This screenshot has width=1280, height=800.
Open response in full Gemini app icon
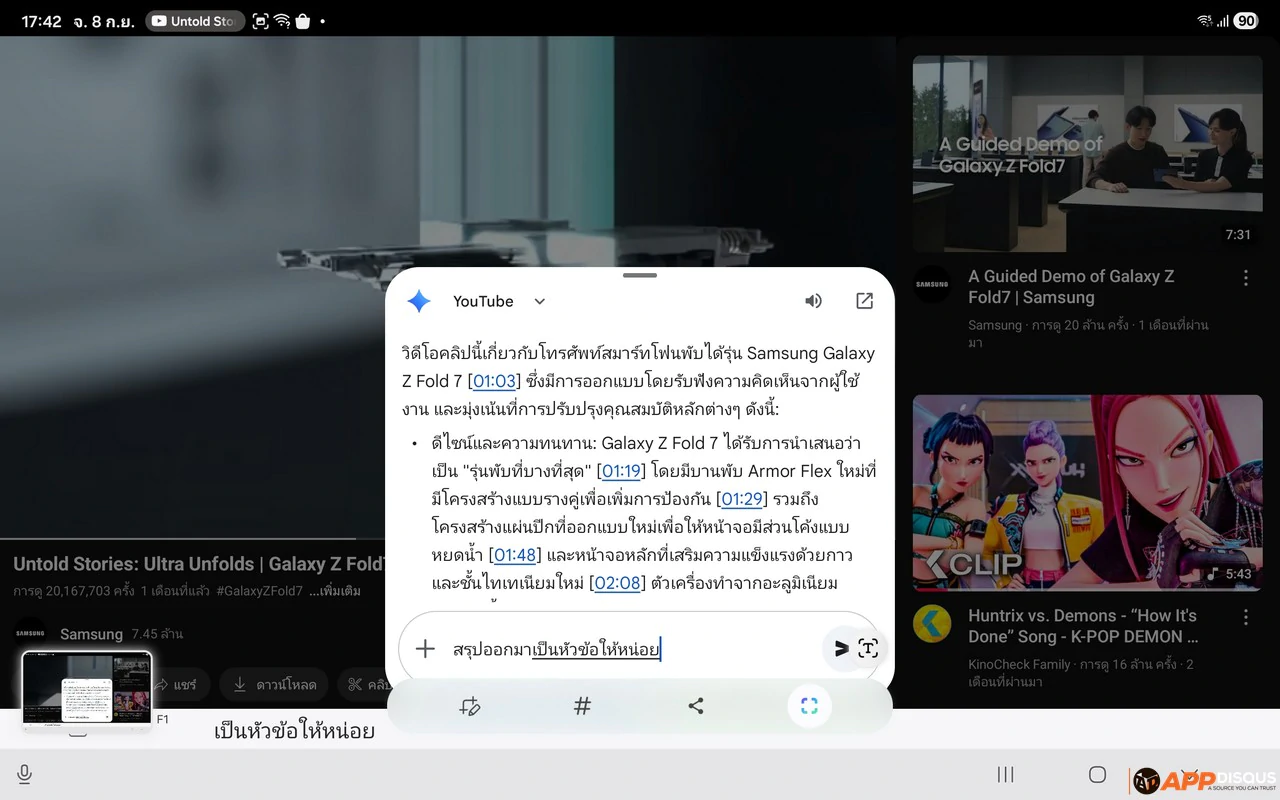point(865,301)
